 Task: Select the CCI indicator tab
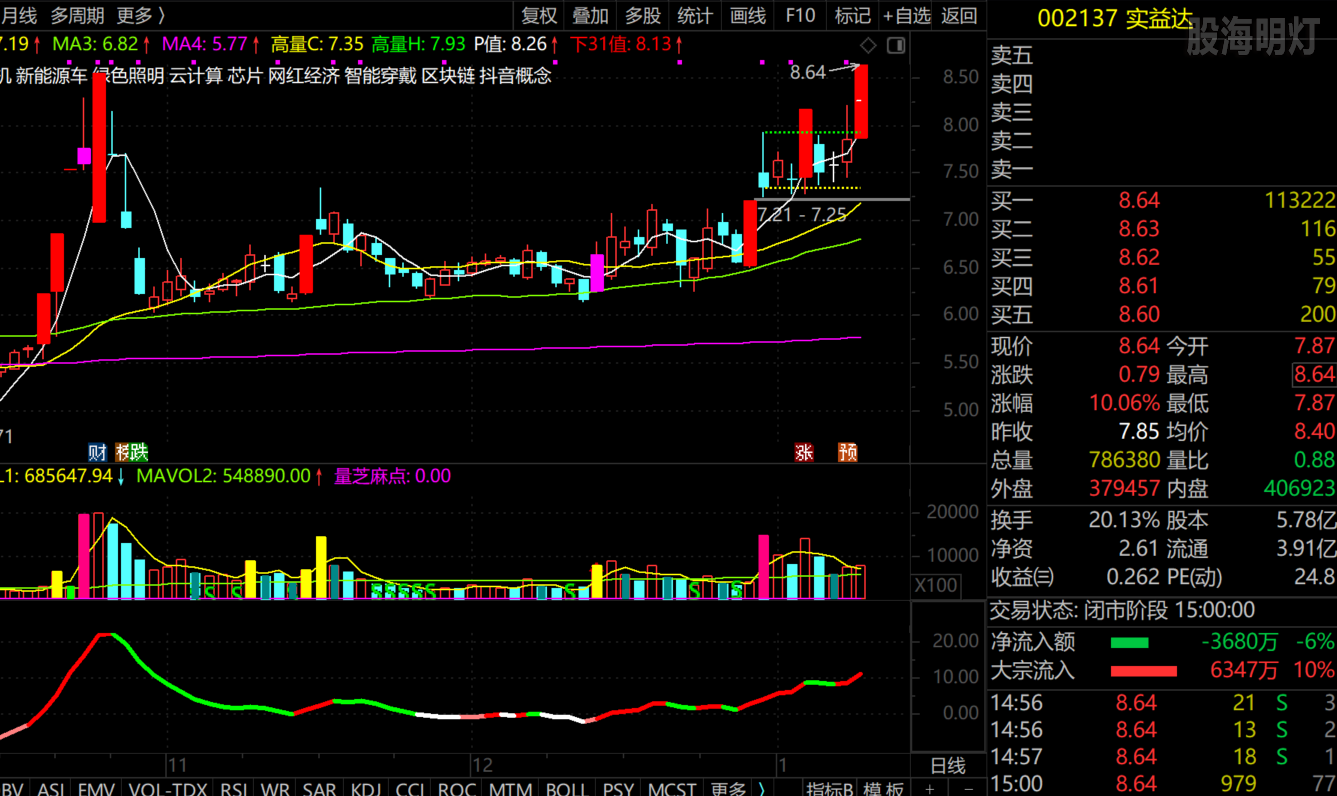(x=411, y=789)
